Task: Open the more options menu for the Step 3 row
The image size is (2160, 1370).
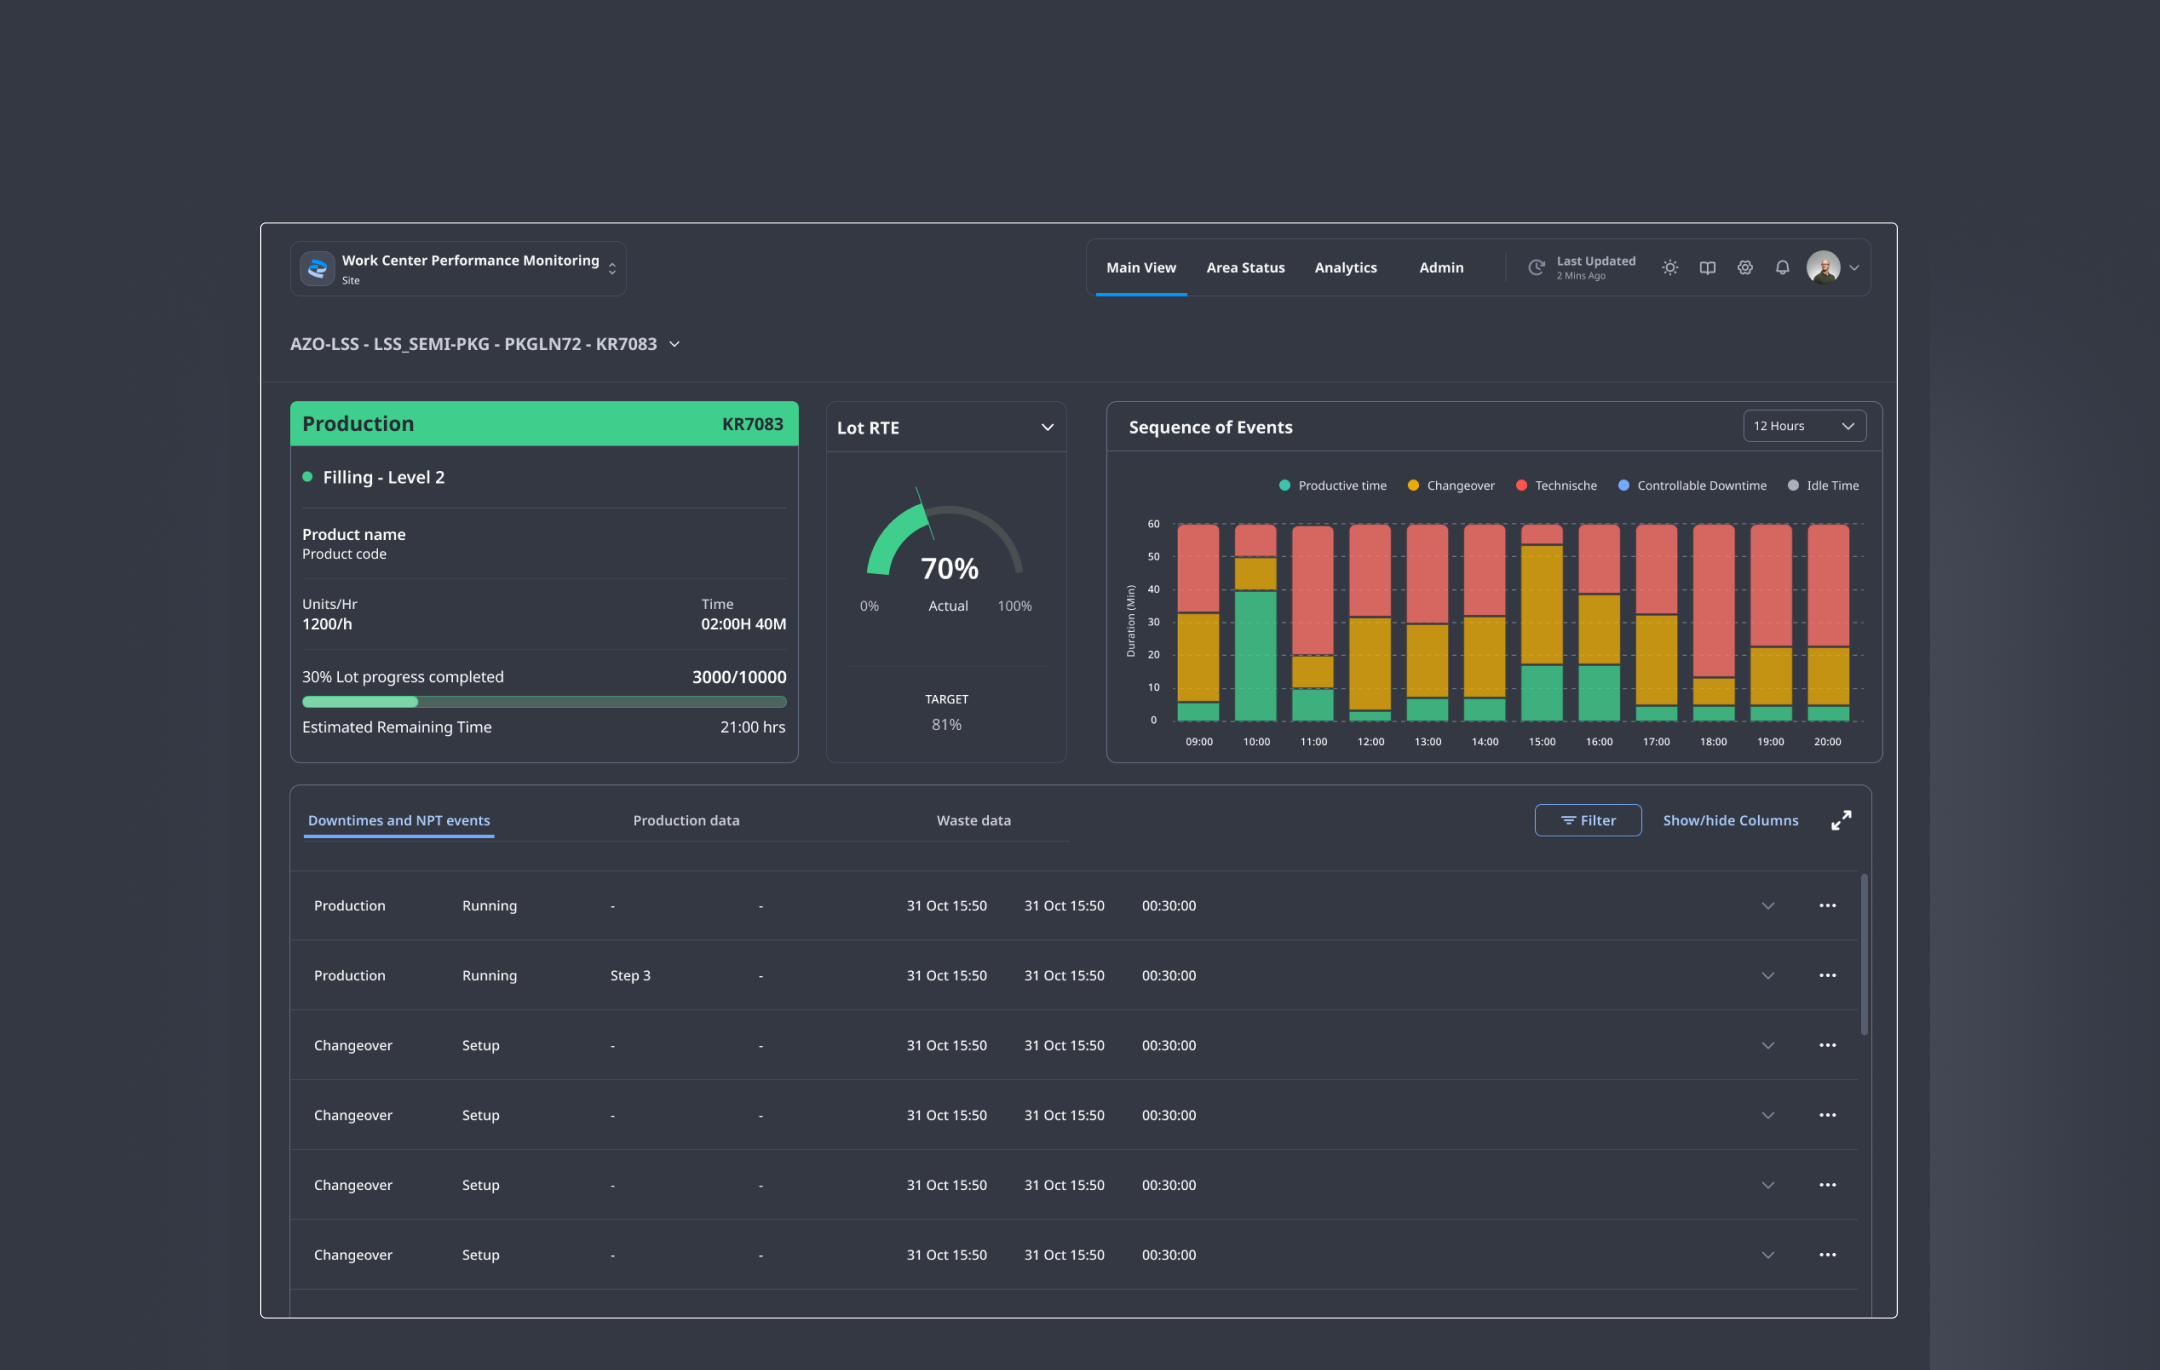Action: pyautogui.click(x=1828, y=976)
